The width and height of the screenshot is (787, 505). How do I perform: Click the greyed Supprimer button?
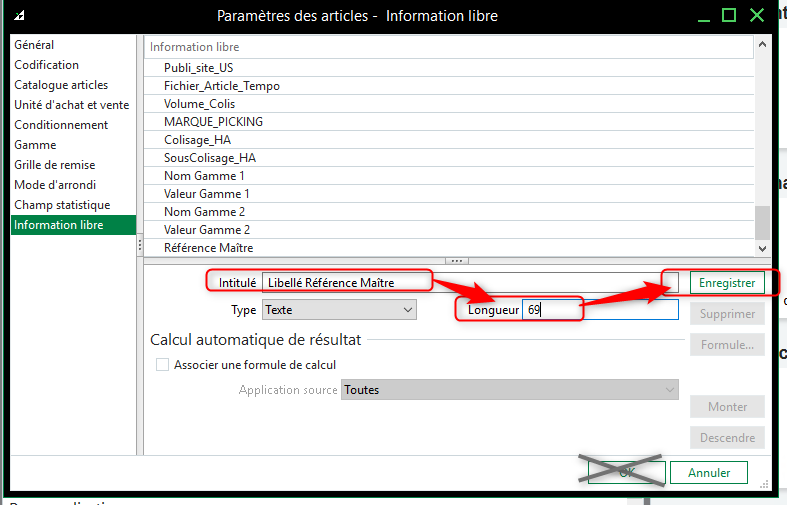(x=727, y=314)
